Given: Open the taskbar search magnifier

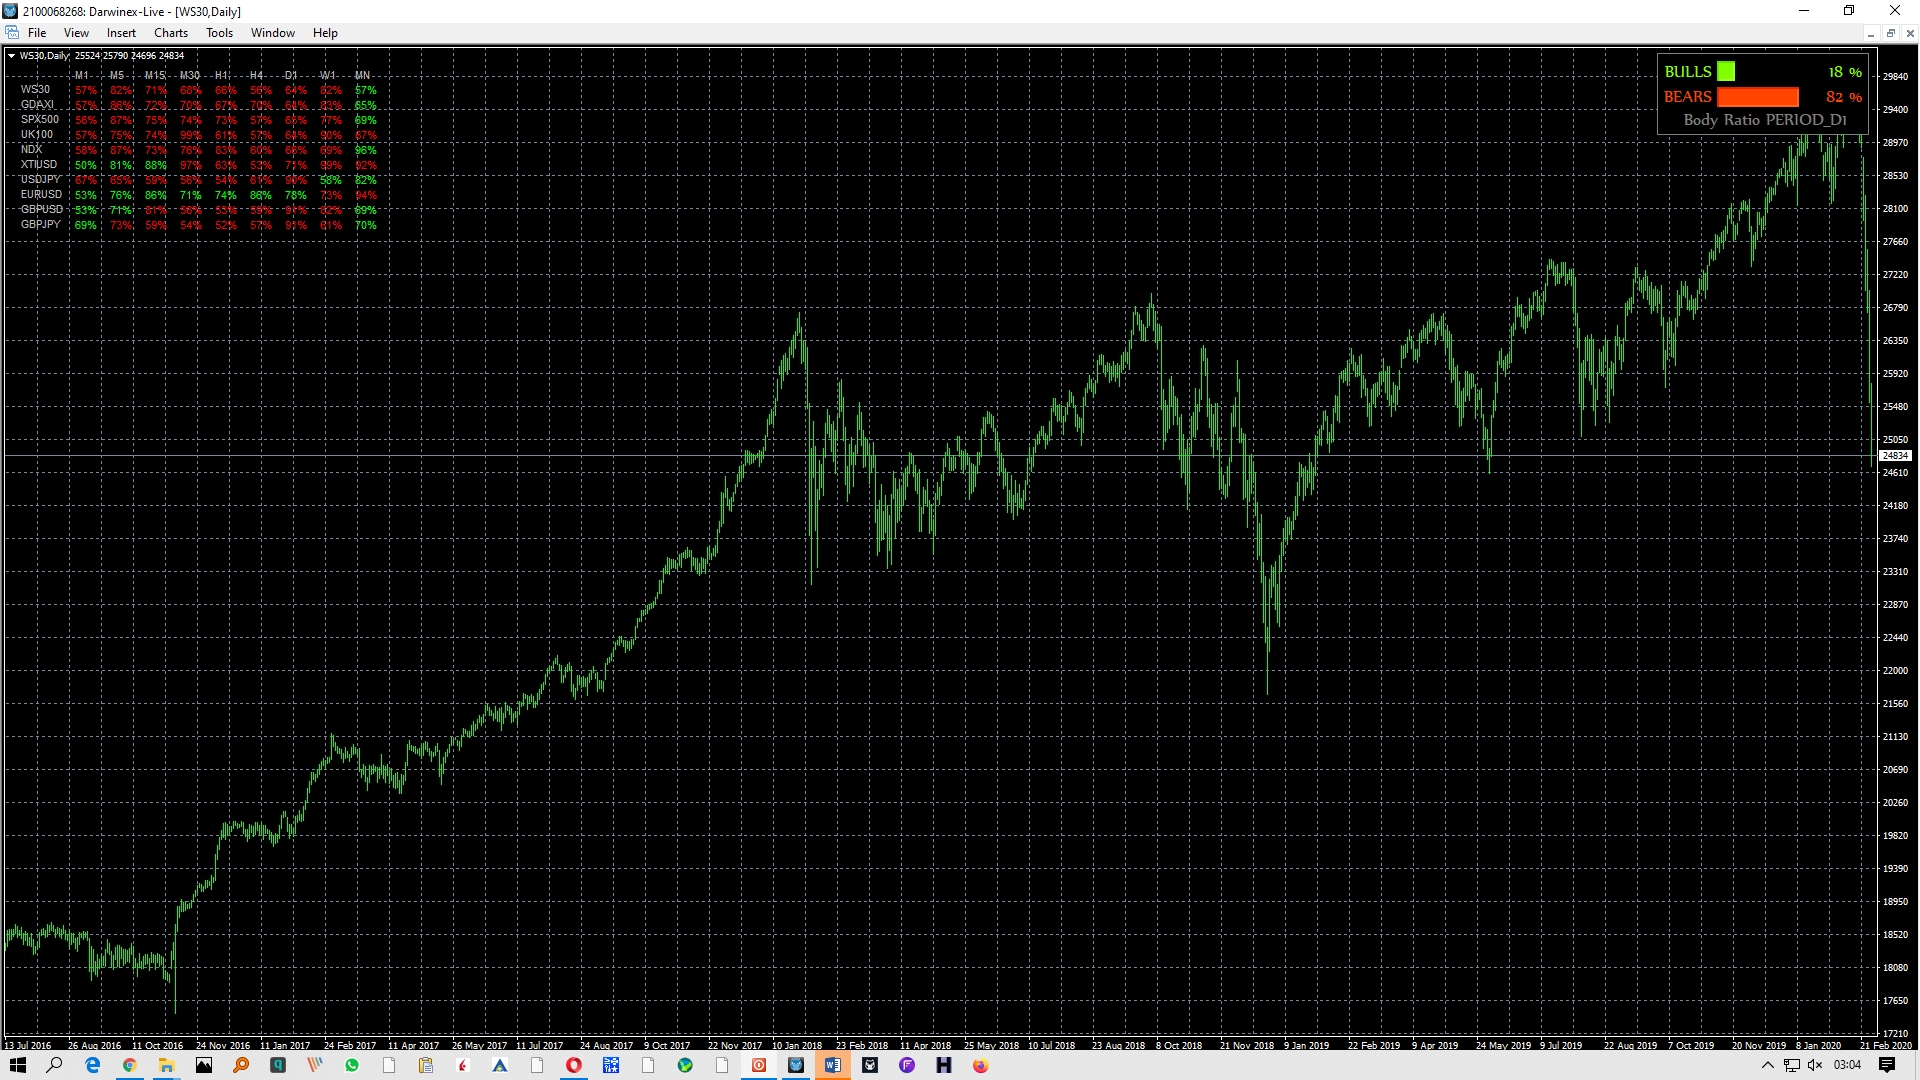Looking at the screenshot, I should coord(55,1065).
